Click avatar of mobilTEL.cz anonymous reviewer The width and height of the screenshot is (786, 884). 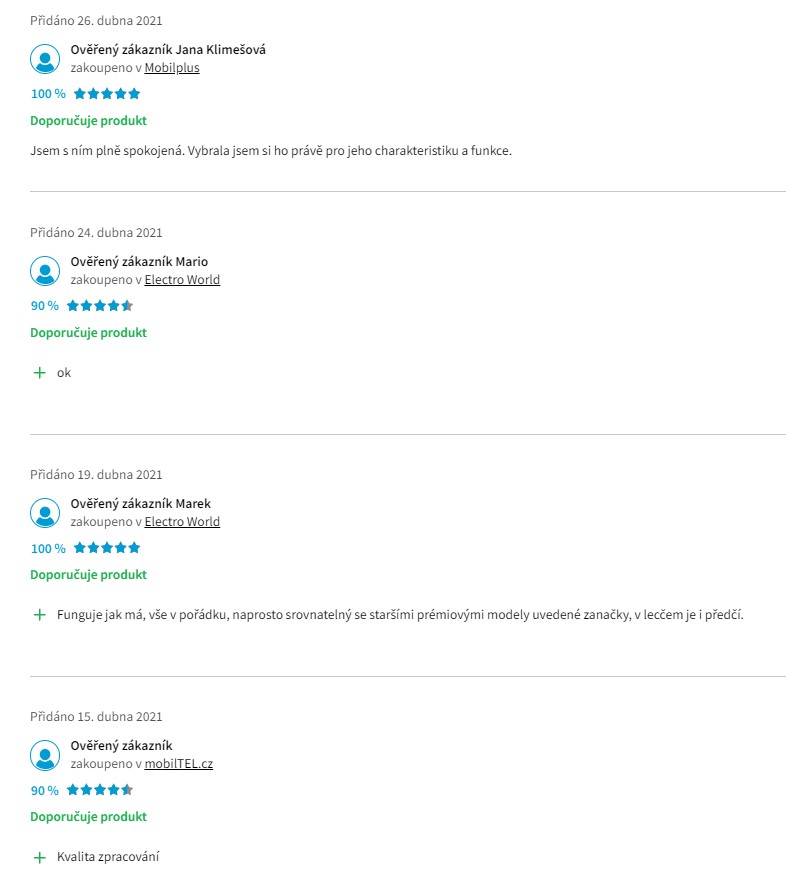(45, 755)
